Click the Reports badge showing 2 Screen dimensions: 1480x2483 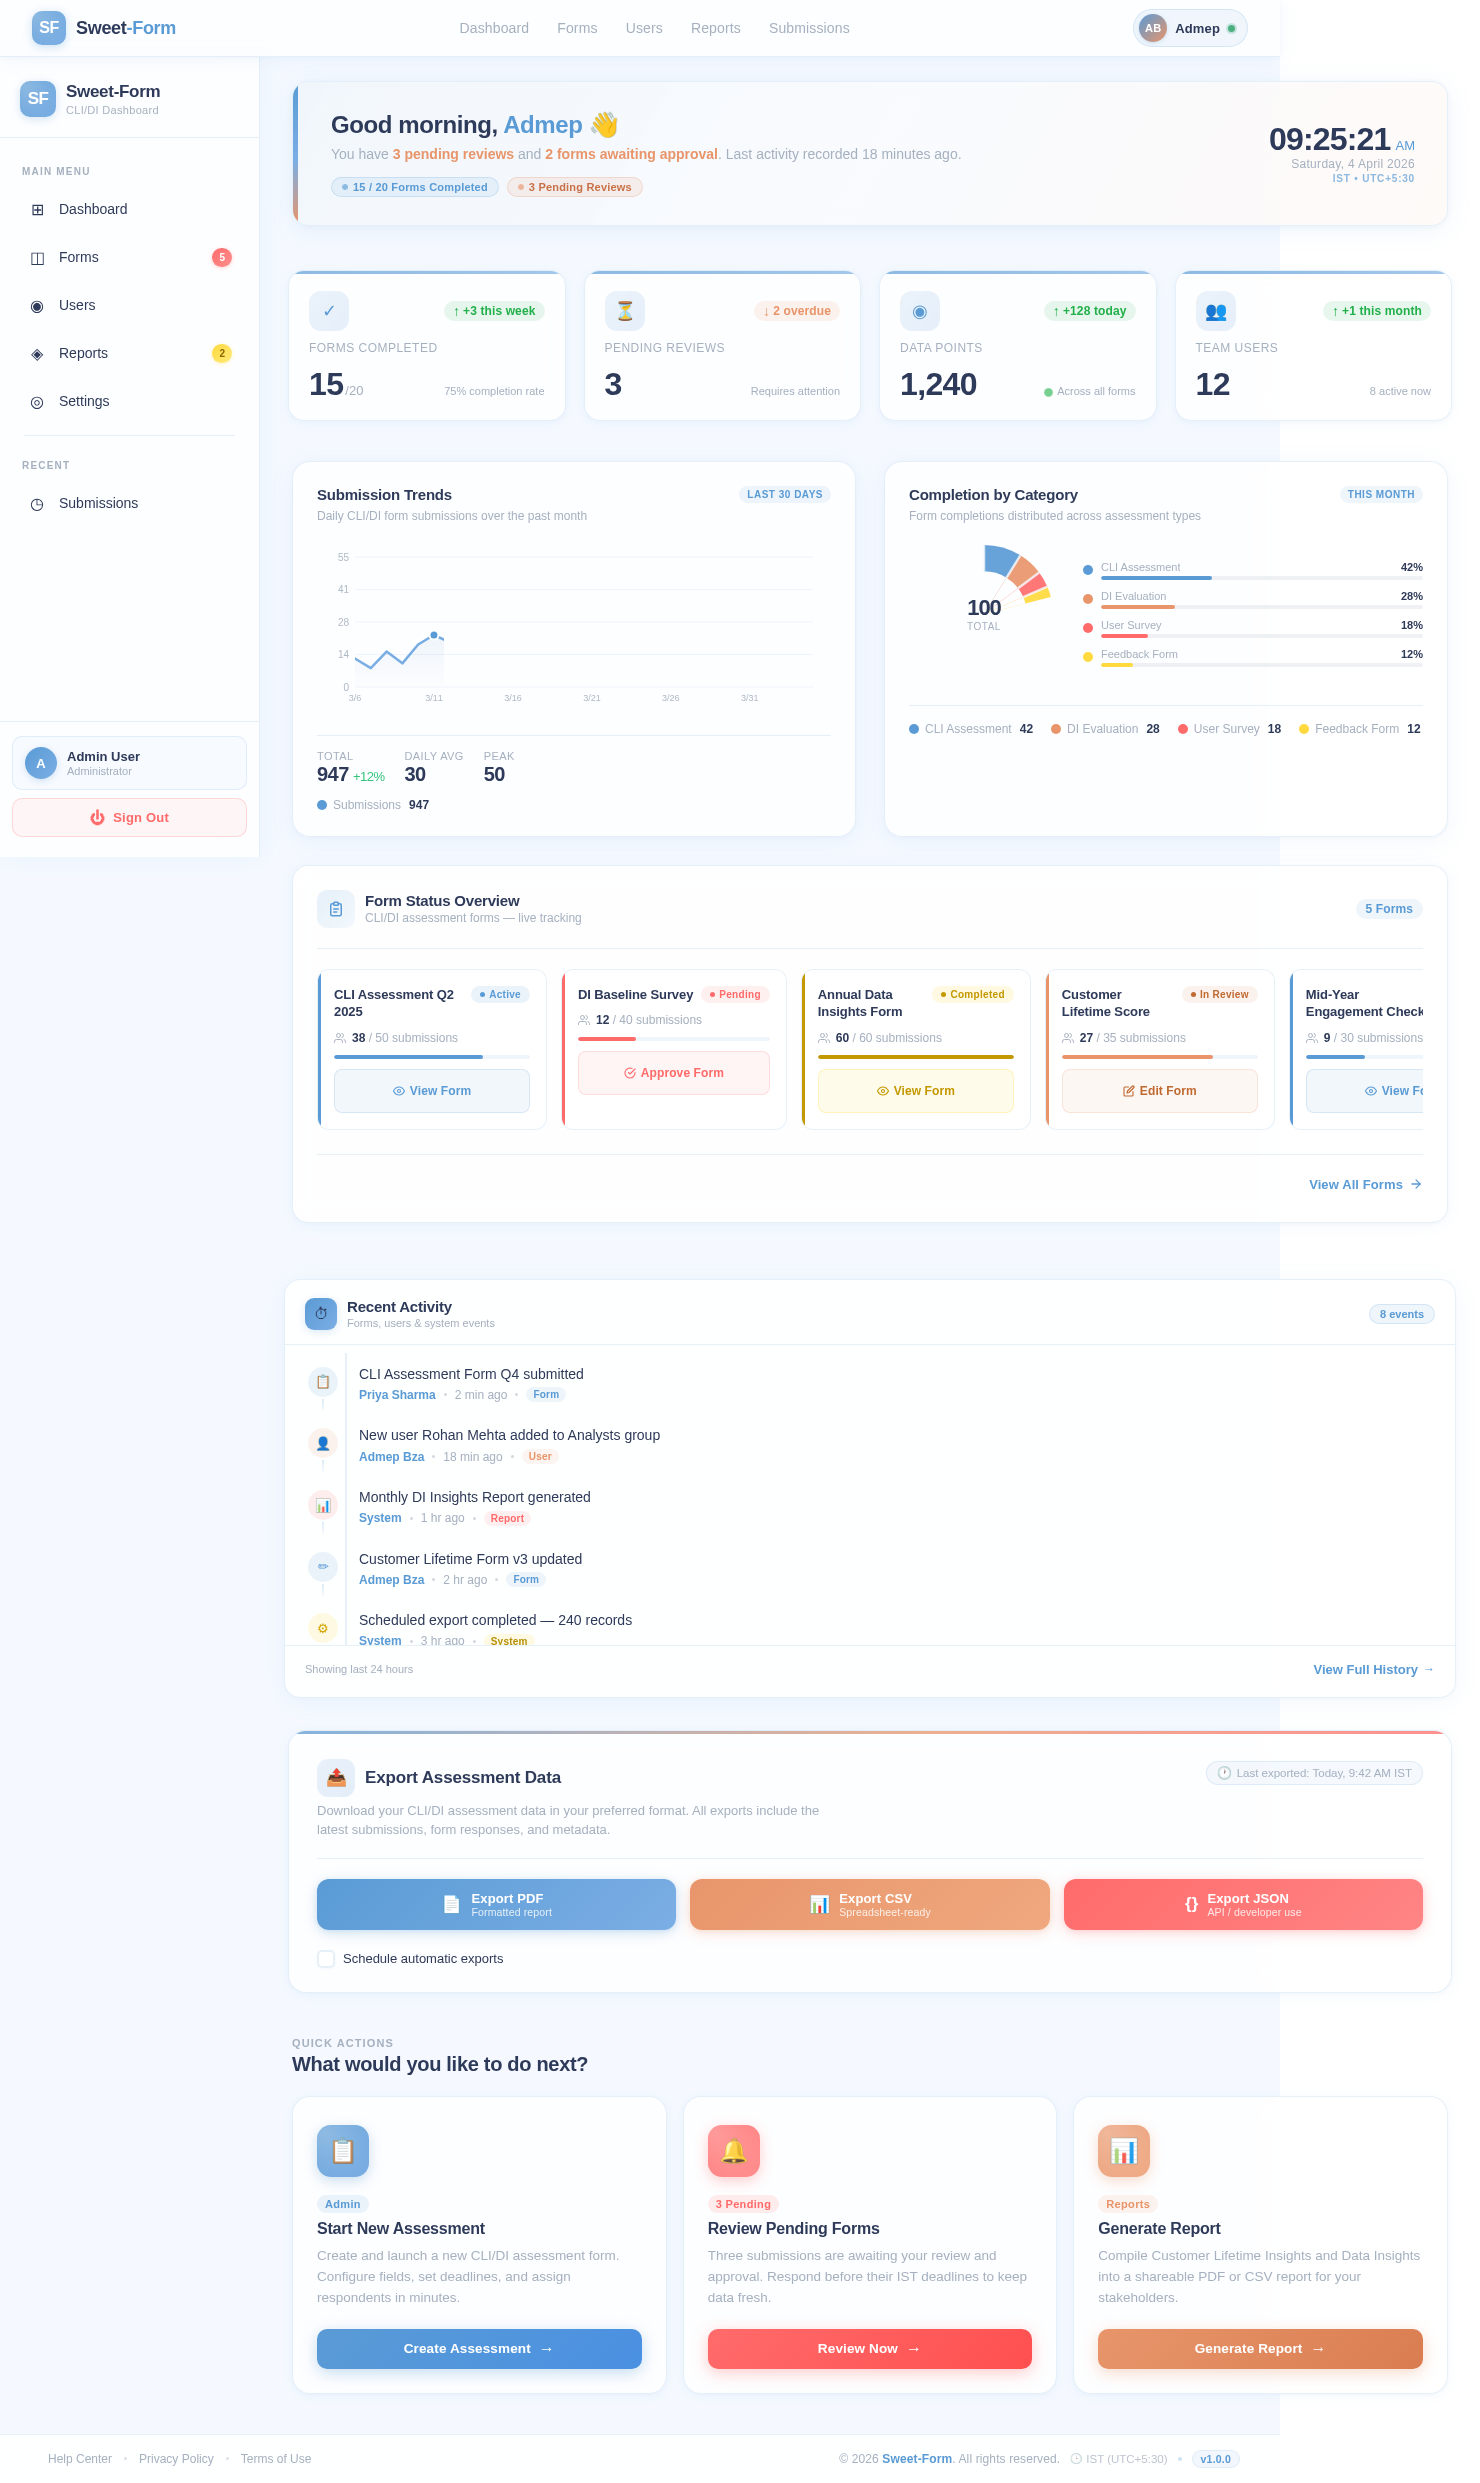(x=222, y=353)
